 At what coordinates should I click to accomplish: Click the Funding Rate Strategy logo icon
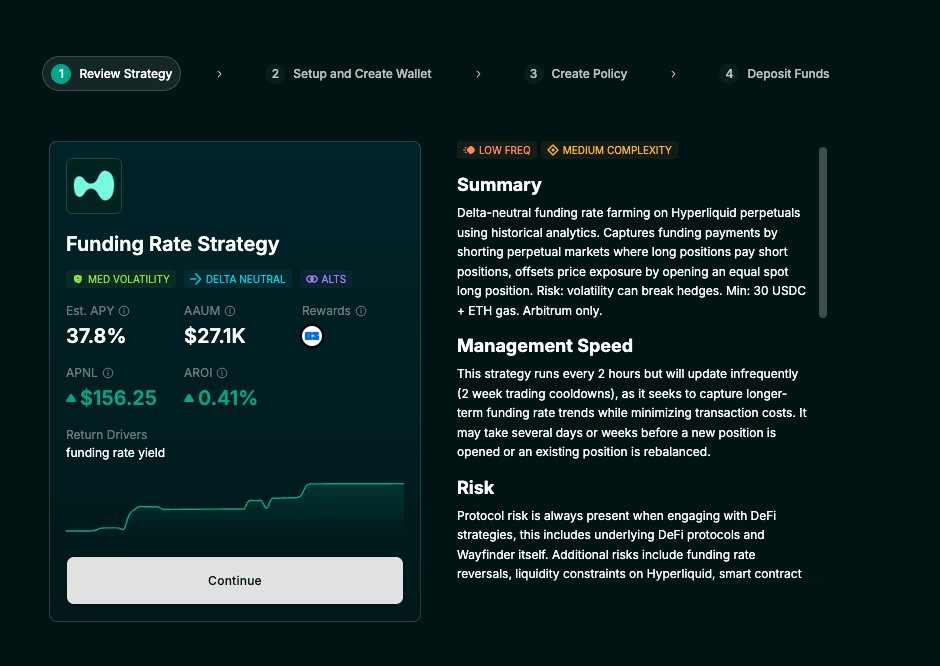point(94,186)
